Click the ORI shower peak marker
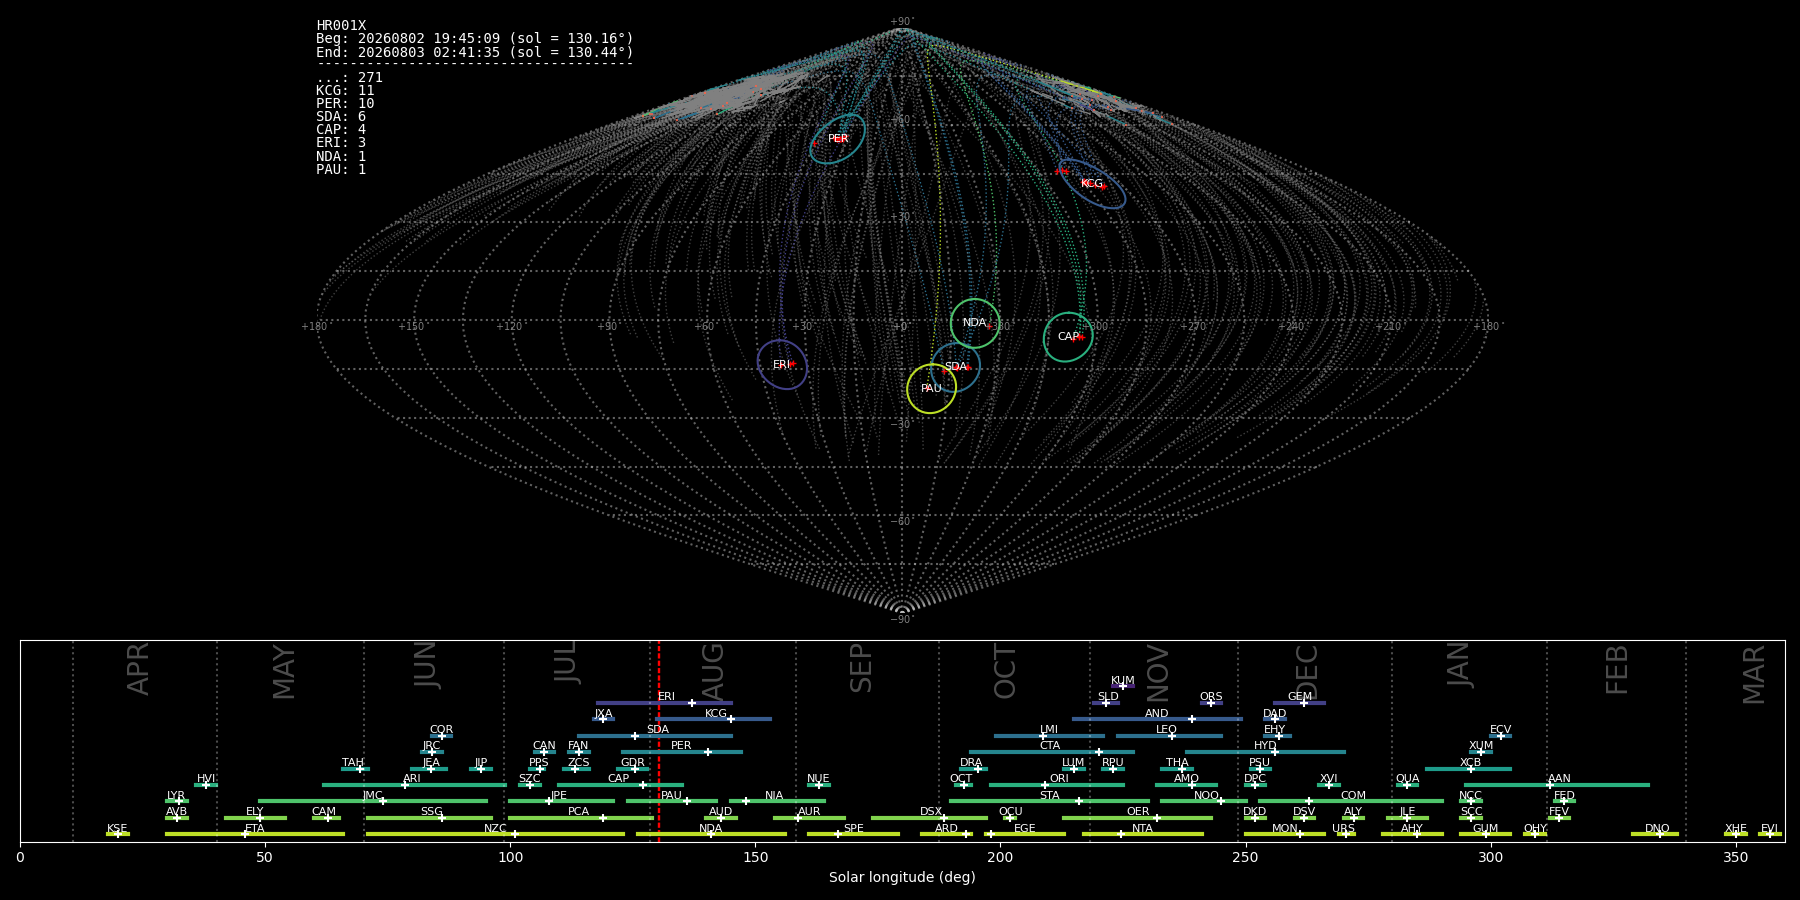Image resolution: width=1800 pixels, height=900 pixels. coord(1045,785)
